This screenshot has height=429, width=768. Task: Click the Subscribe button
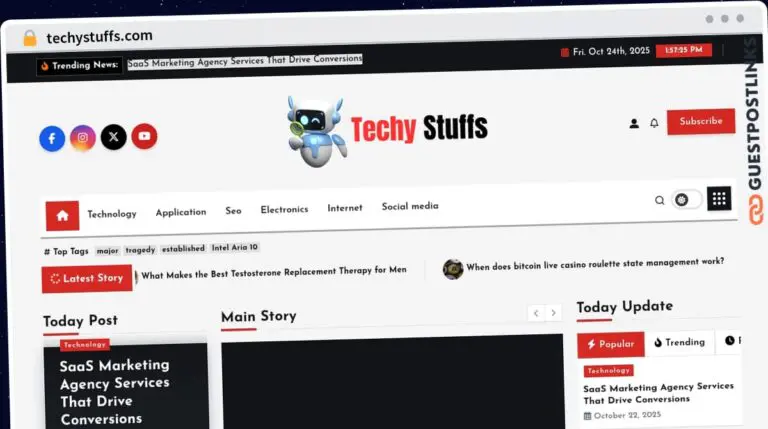[701, 121]
